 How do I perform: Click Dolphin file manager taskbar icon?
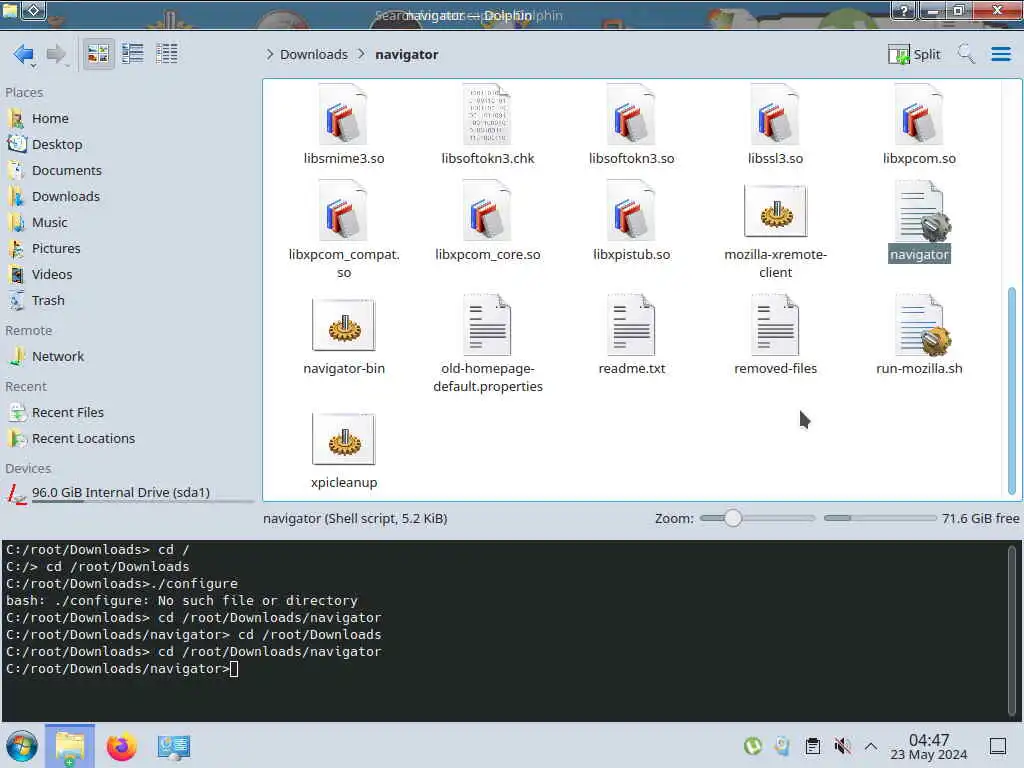pyautogui.click(x=70, y=746)
